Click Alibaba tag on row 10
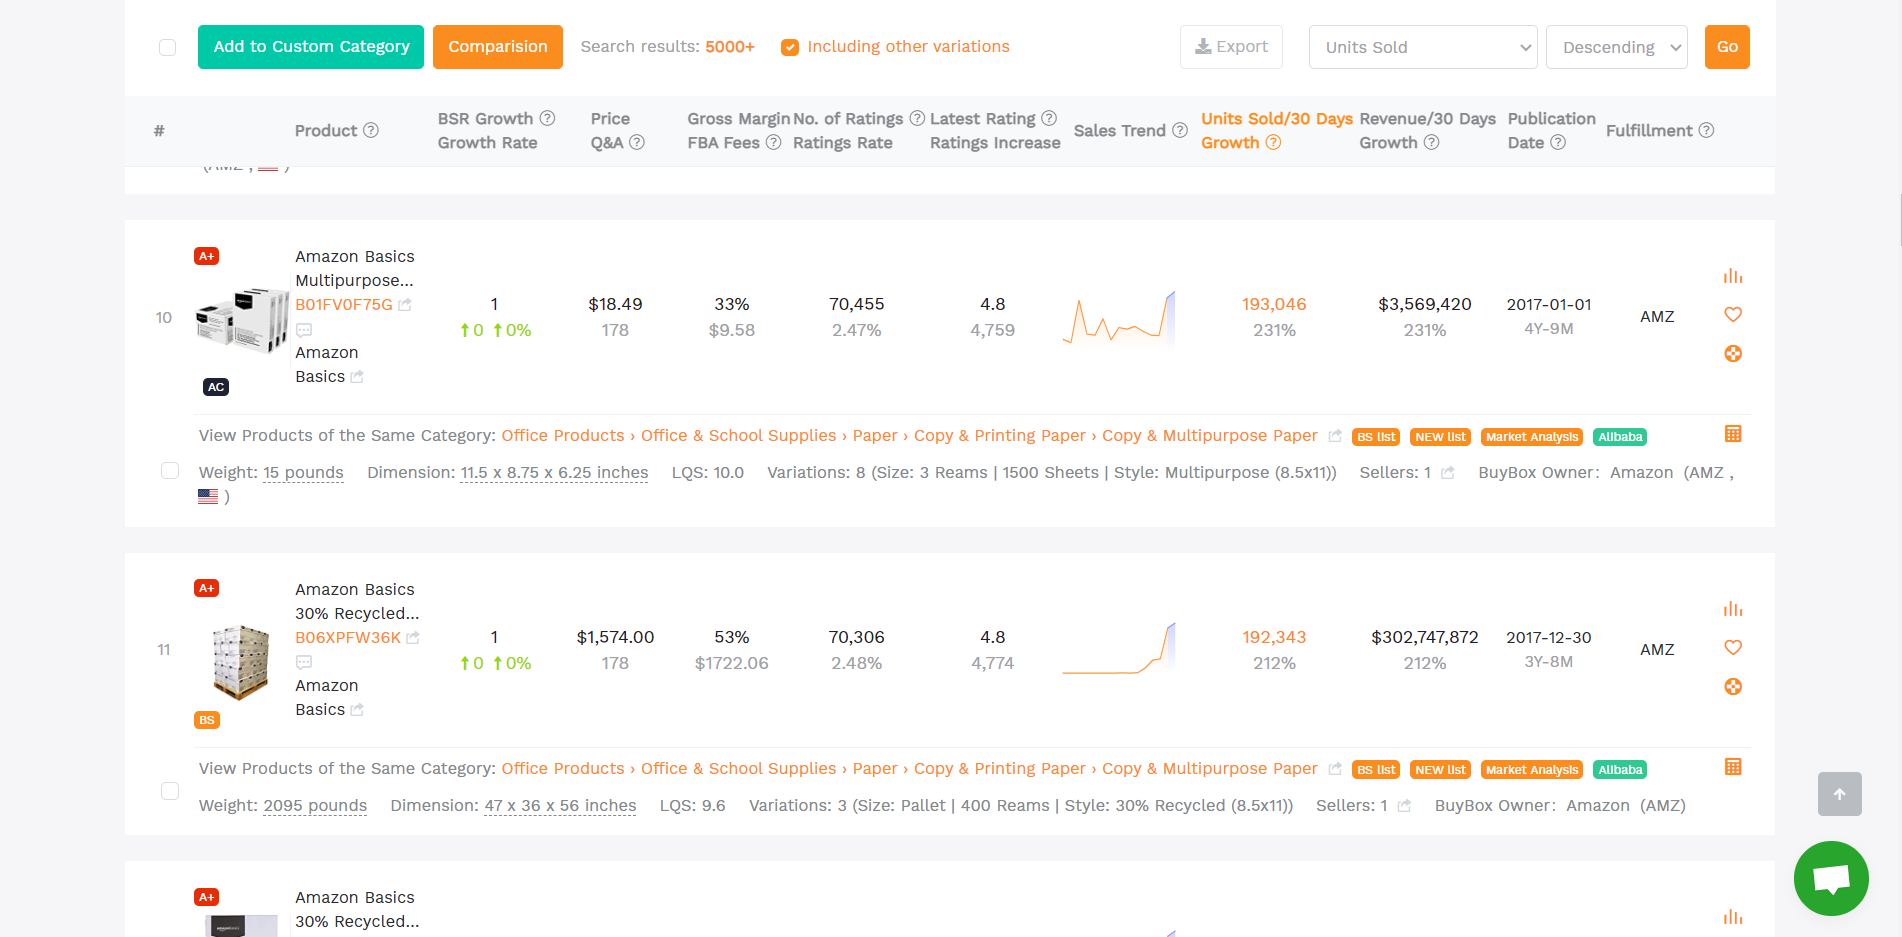1902x937 pixels. pyautogui.click(x=1620, y=437)
